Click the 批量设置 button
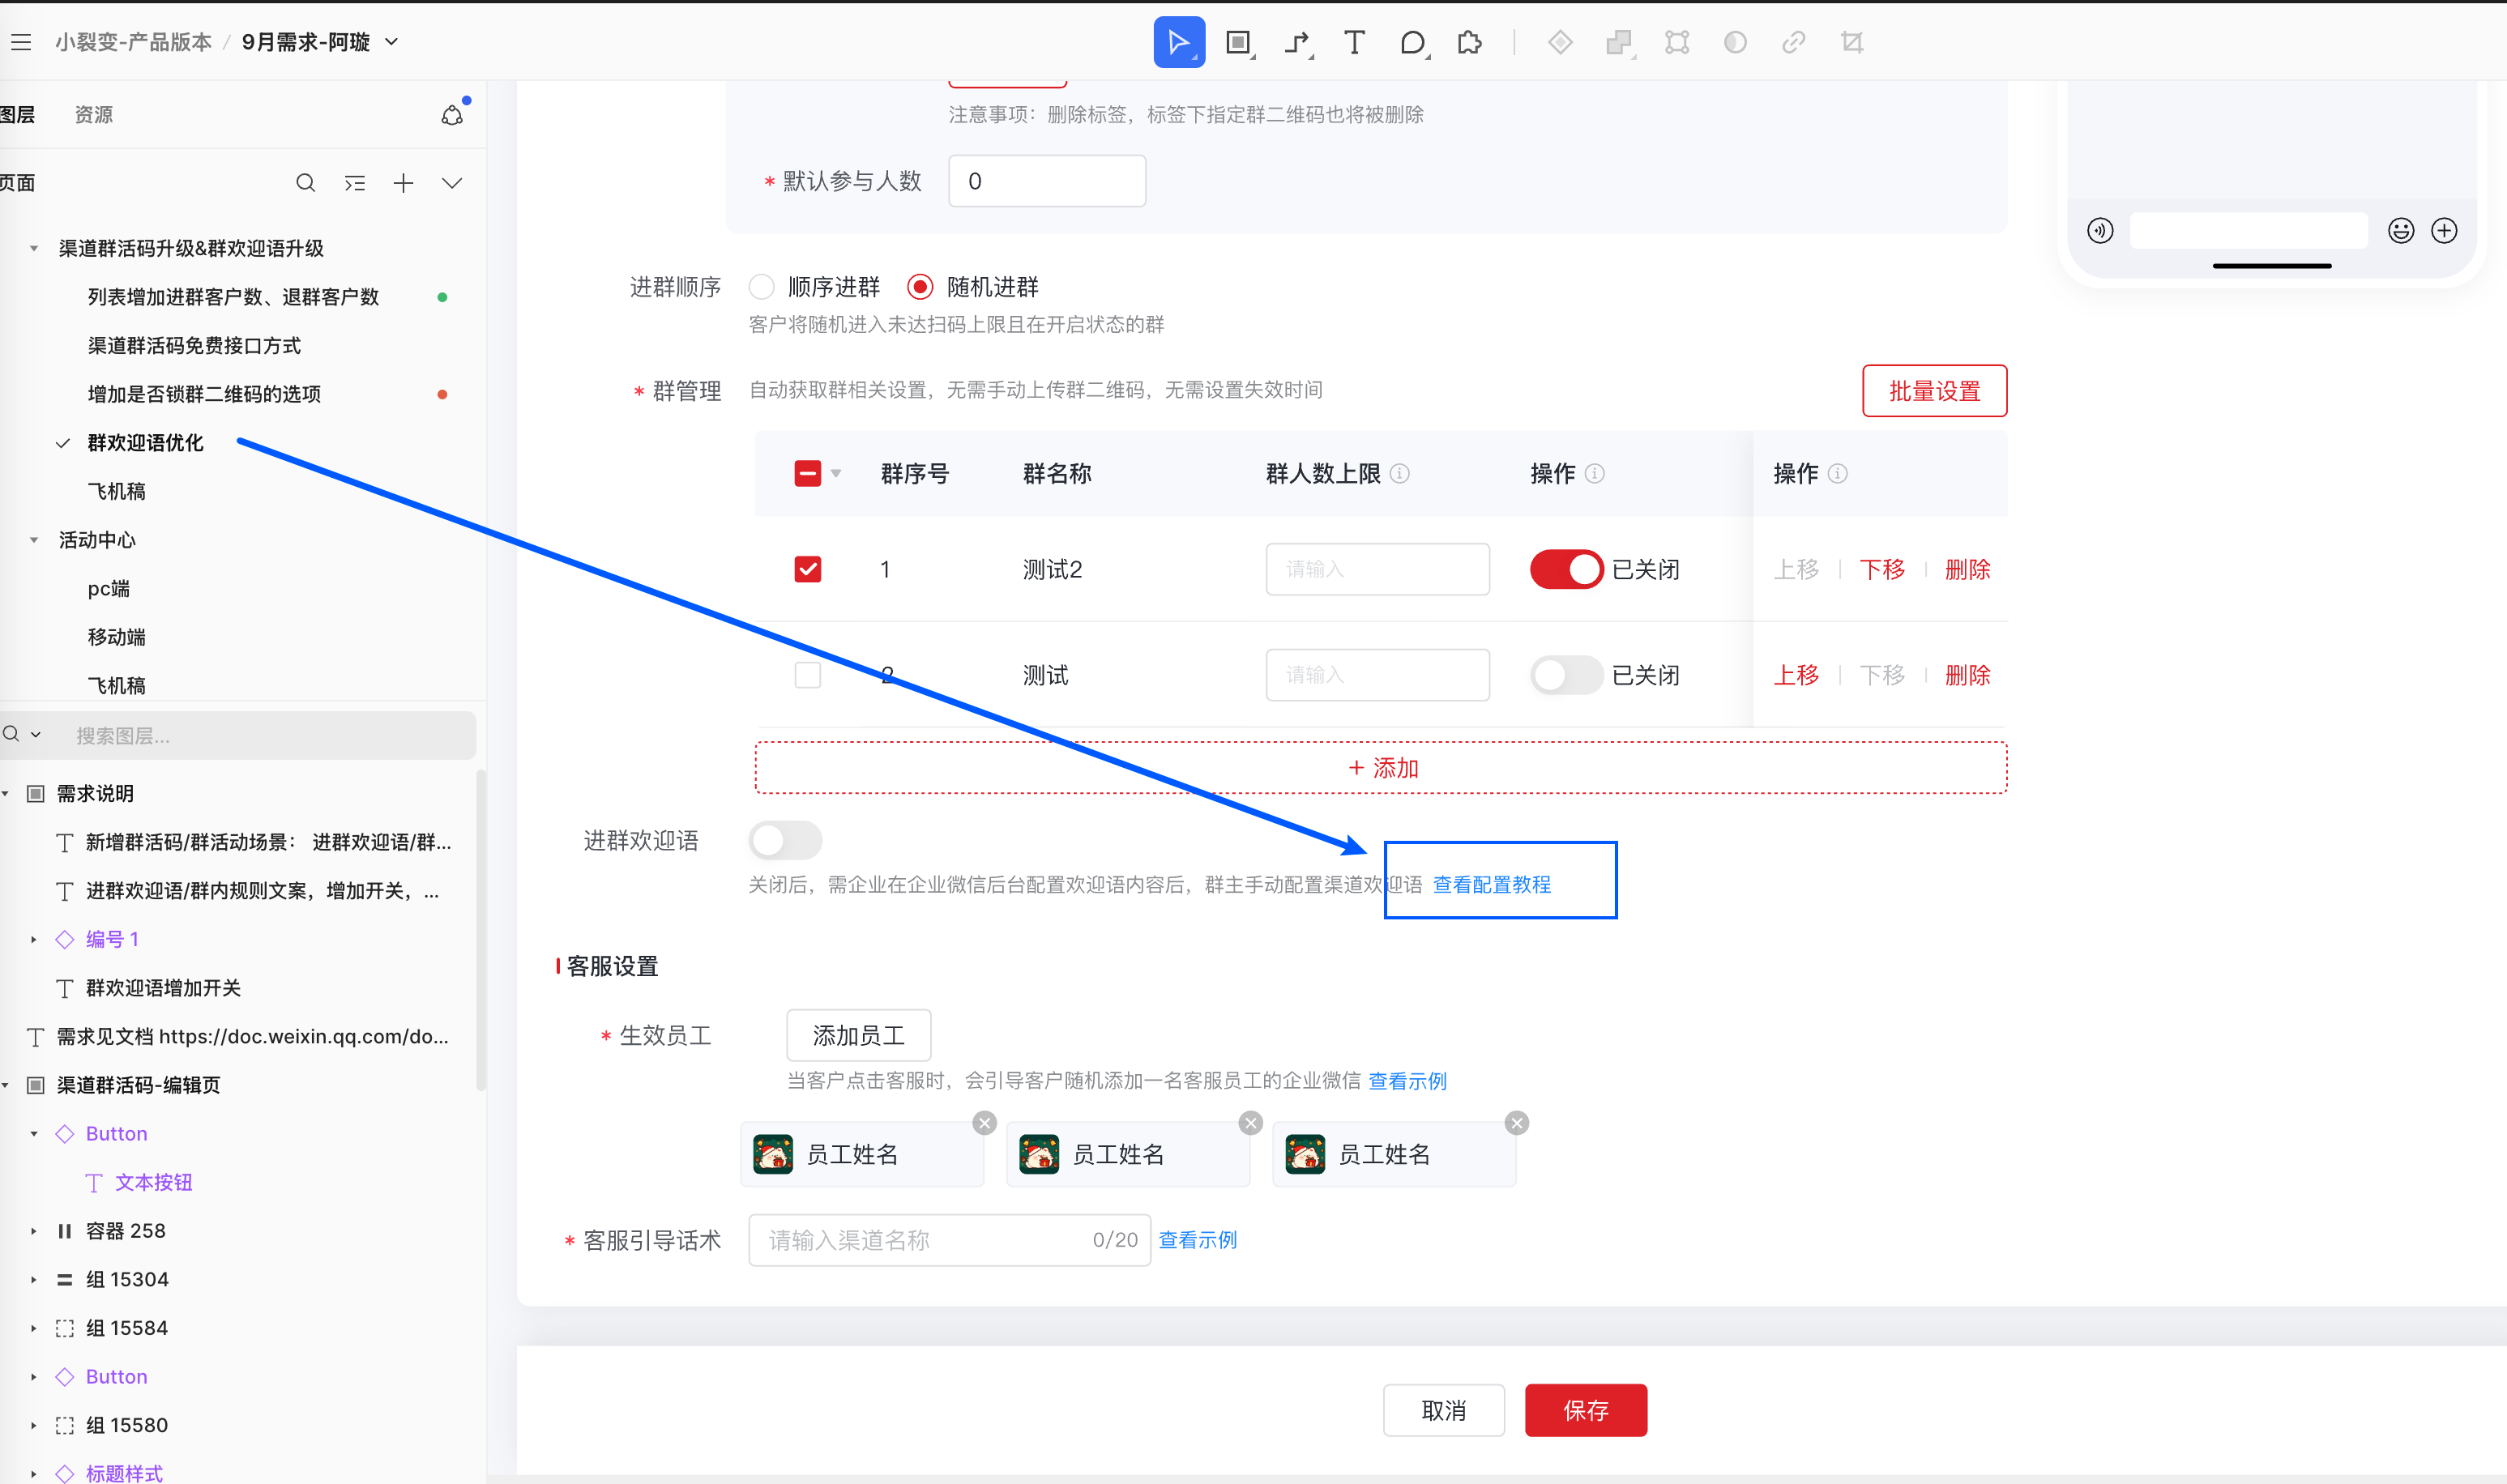The height and width of the screenshot is (1484, 2507). 1933,391
